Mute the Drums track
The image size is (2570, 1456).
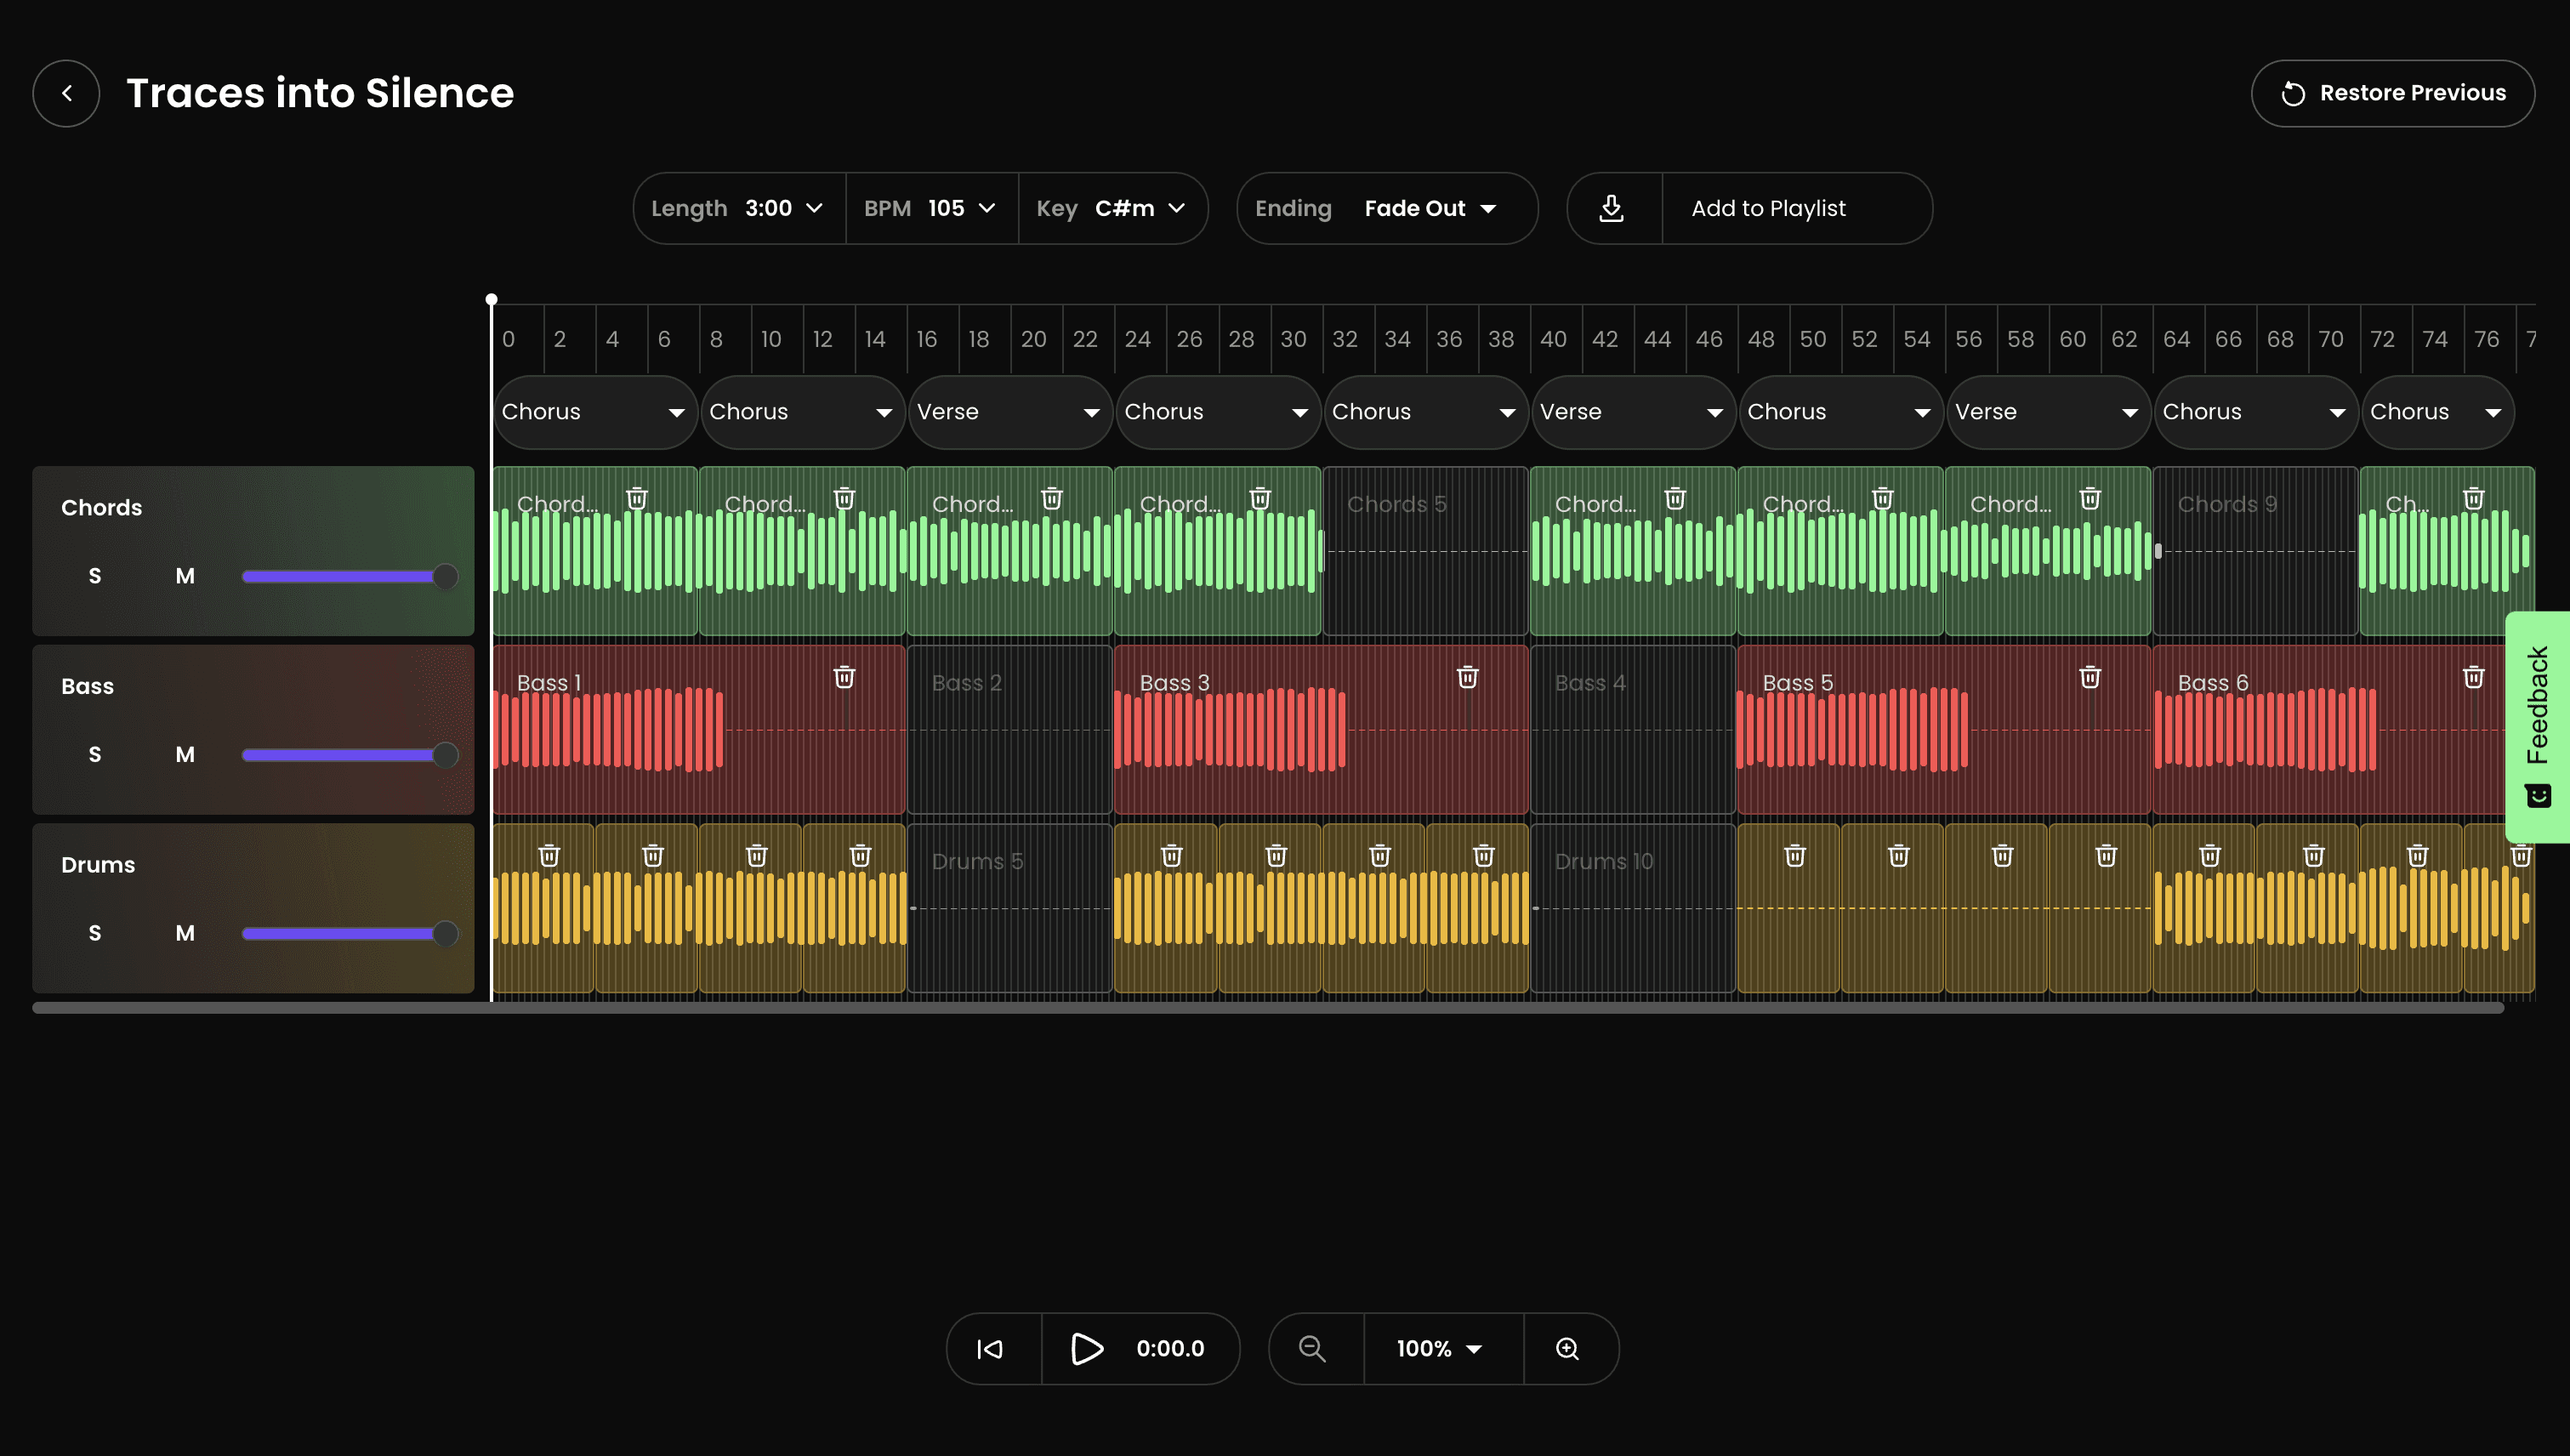(185, 933)
